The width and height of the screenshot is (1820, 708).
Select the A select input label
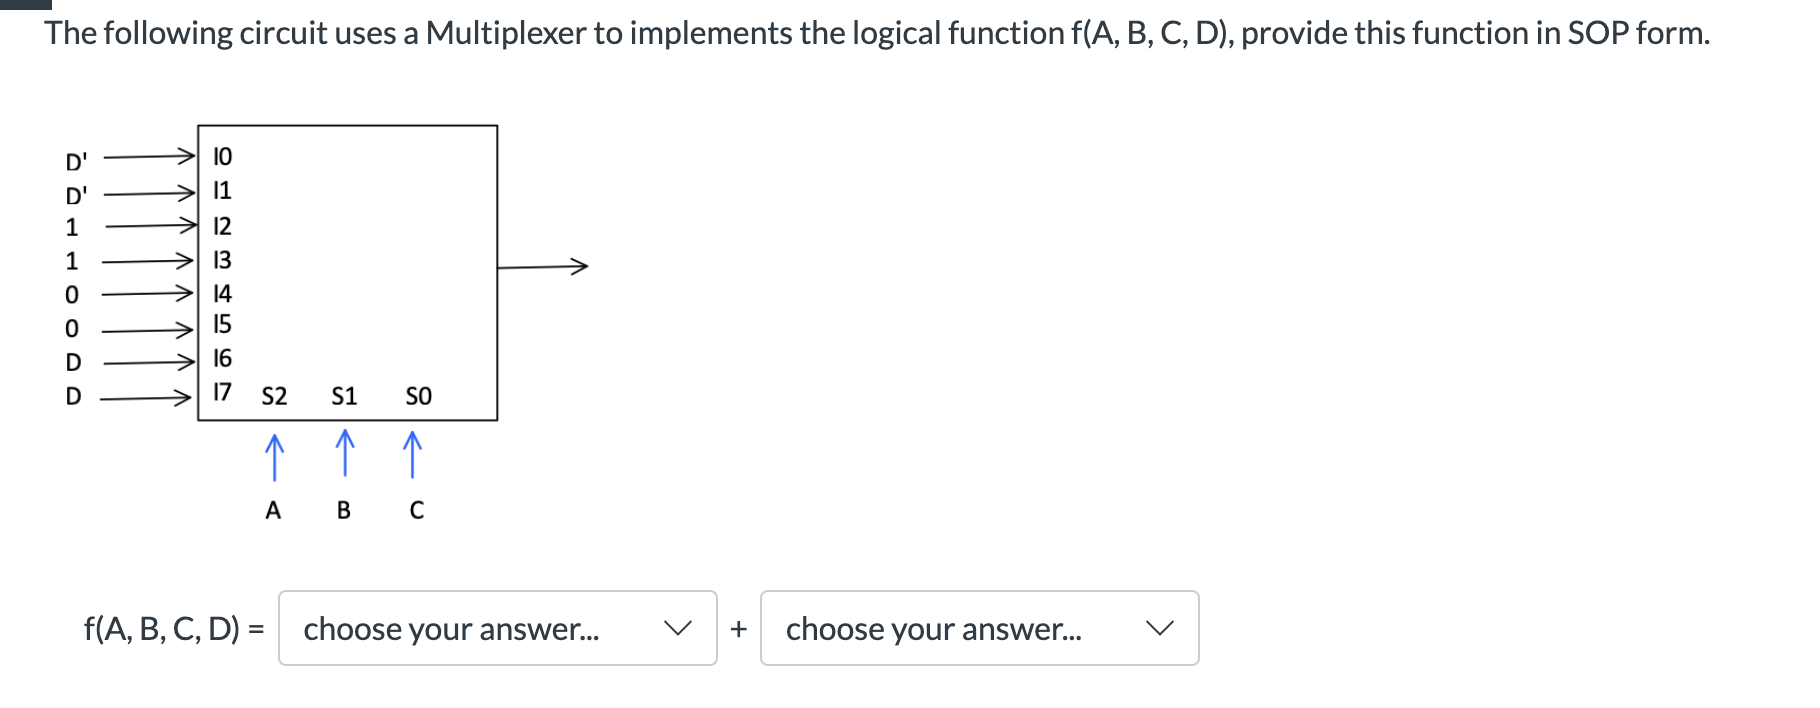tap(273, 510)
